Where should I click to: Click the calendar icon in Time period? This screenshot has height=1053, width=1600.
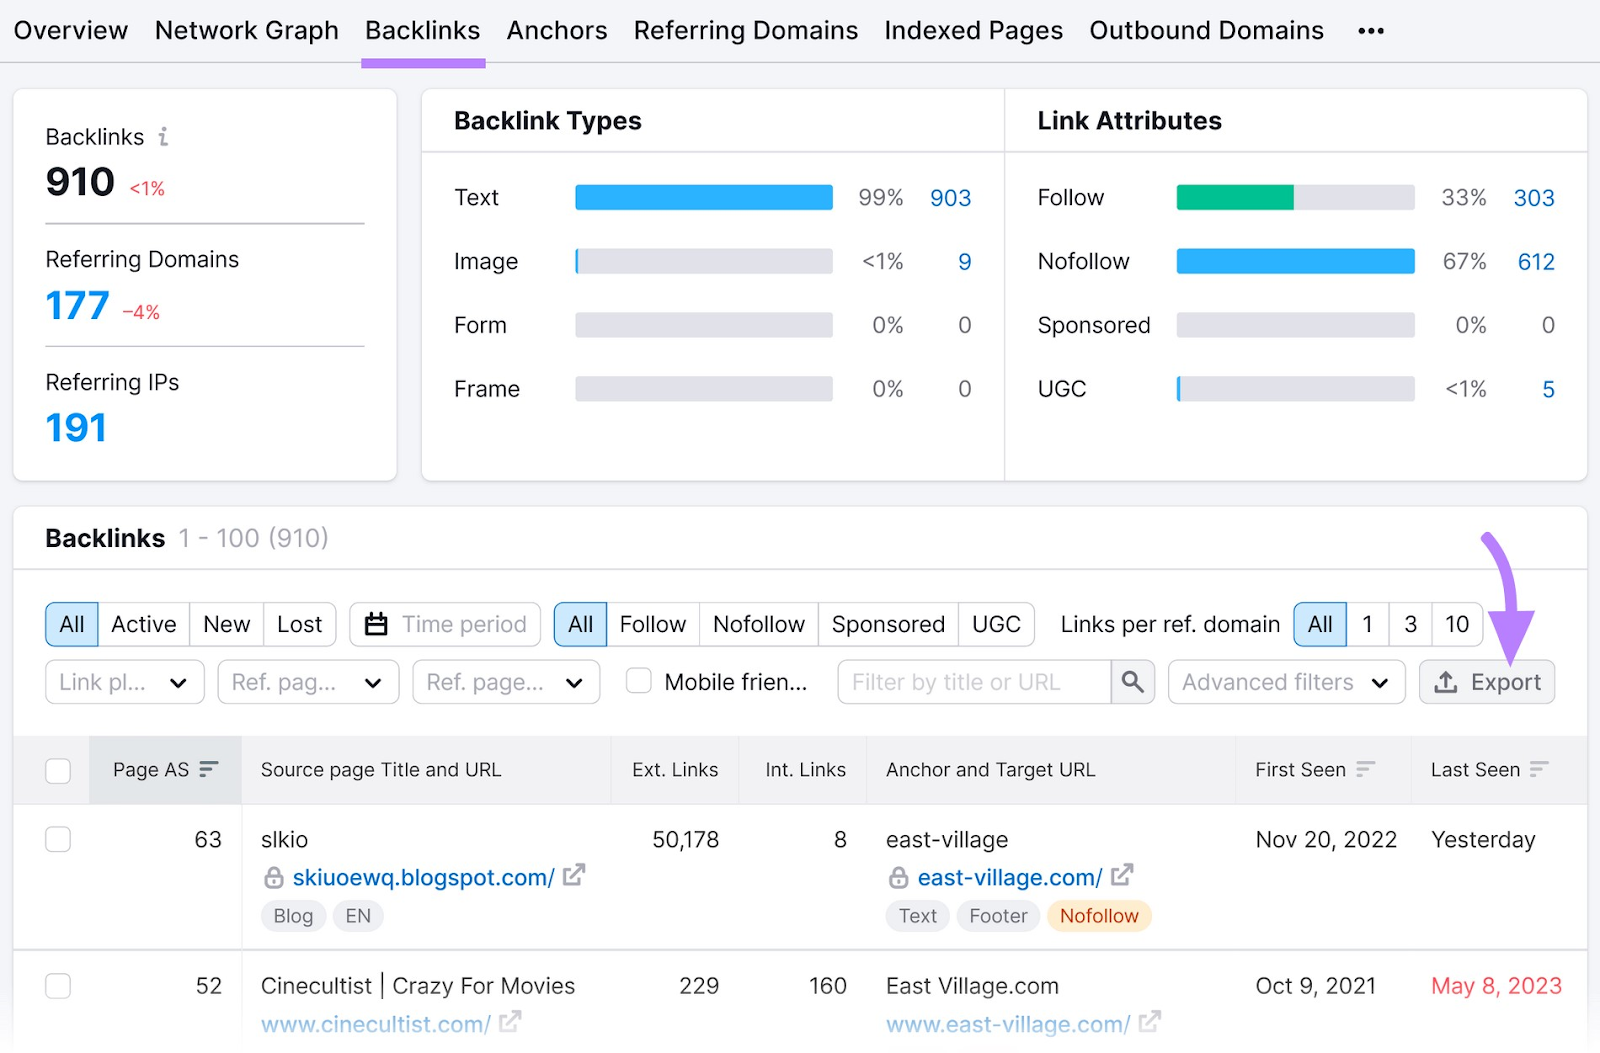[376, 623]
